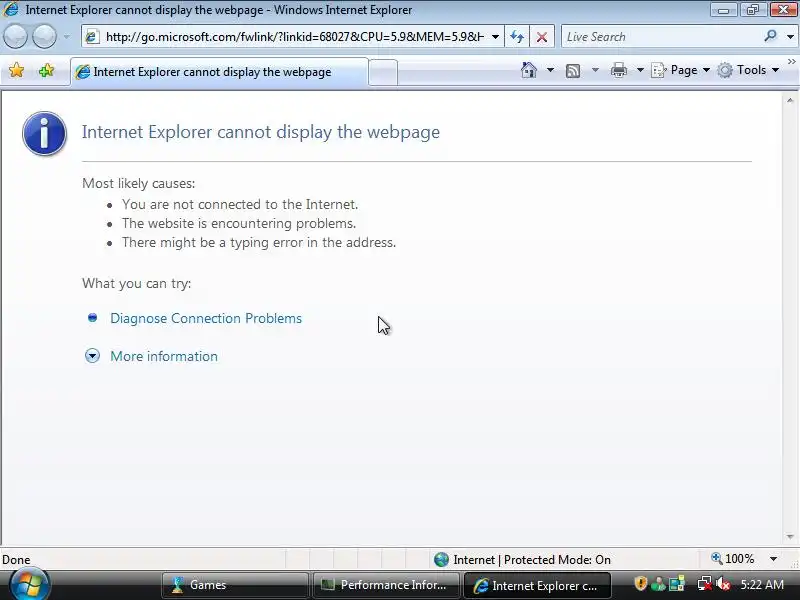Click Diagnose Connection Problems link
Screen dimensions: 800x600
tap(206, 318)
